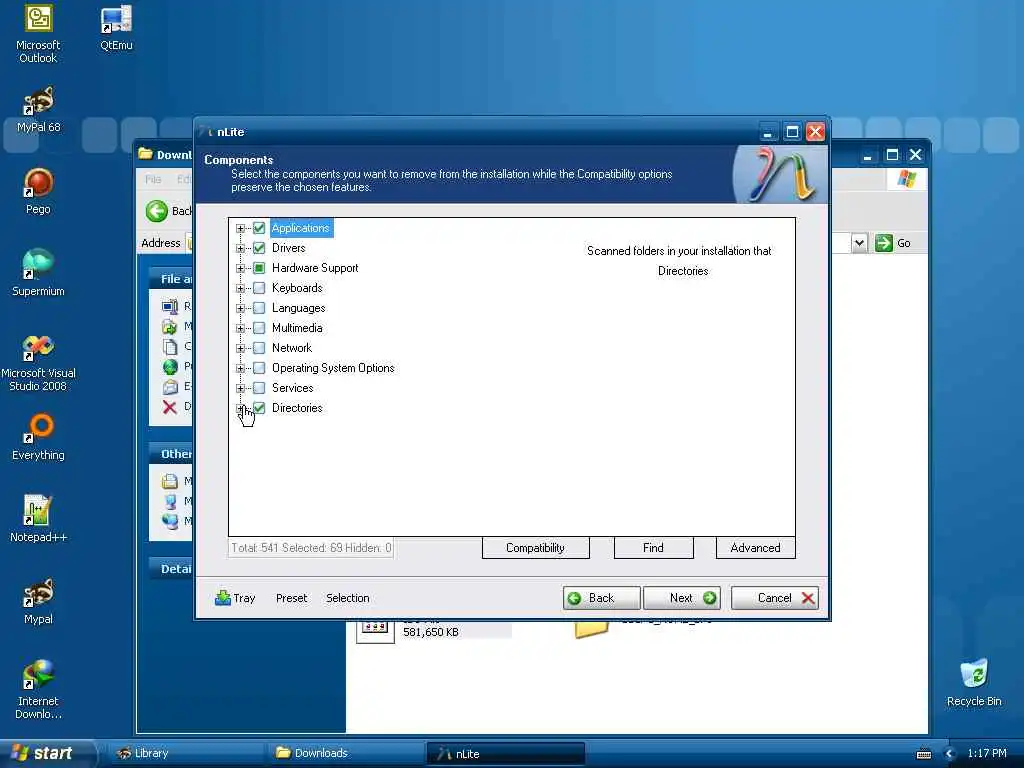
Task: Click the Advanced button
Action: 755,548
